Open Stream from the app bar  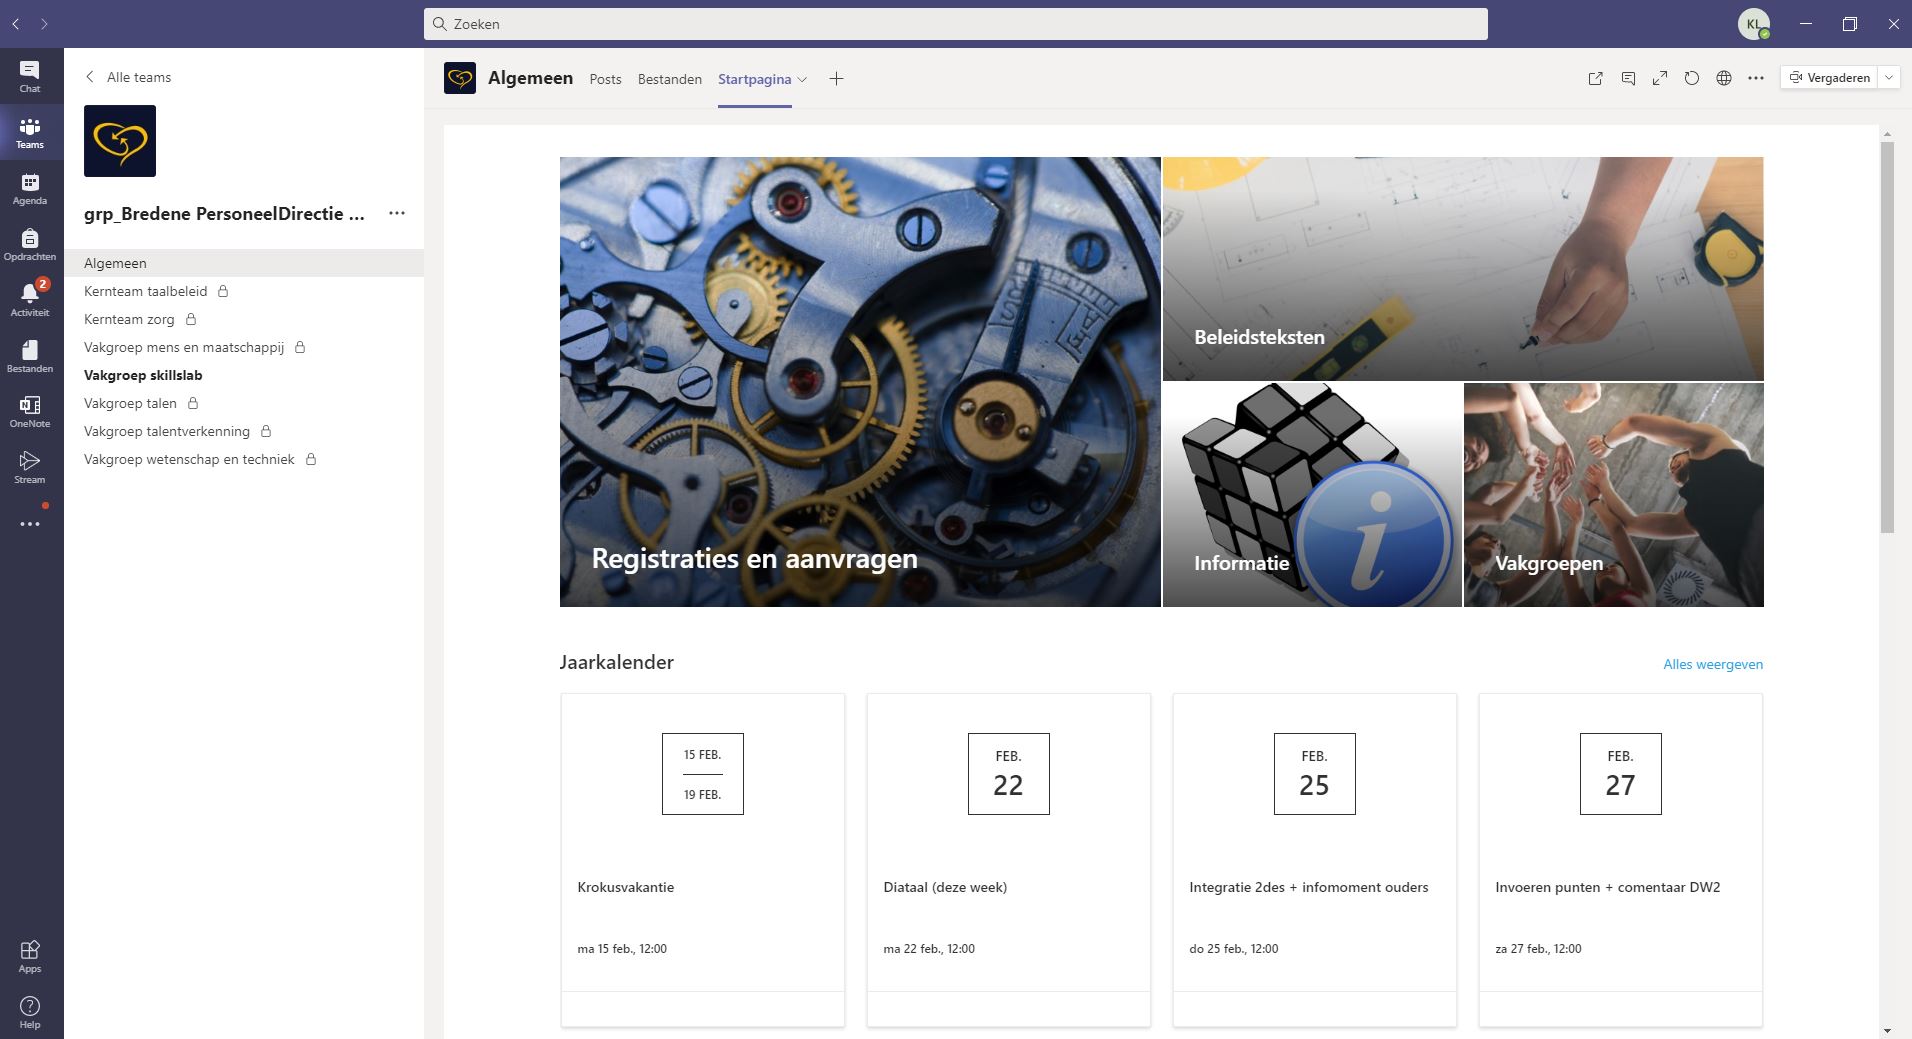click(x=30, y=468)
